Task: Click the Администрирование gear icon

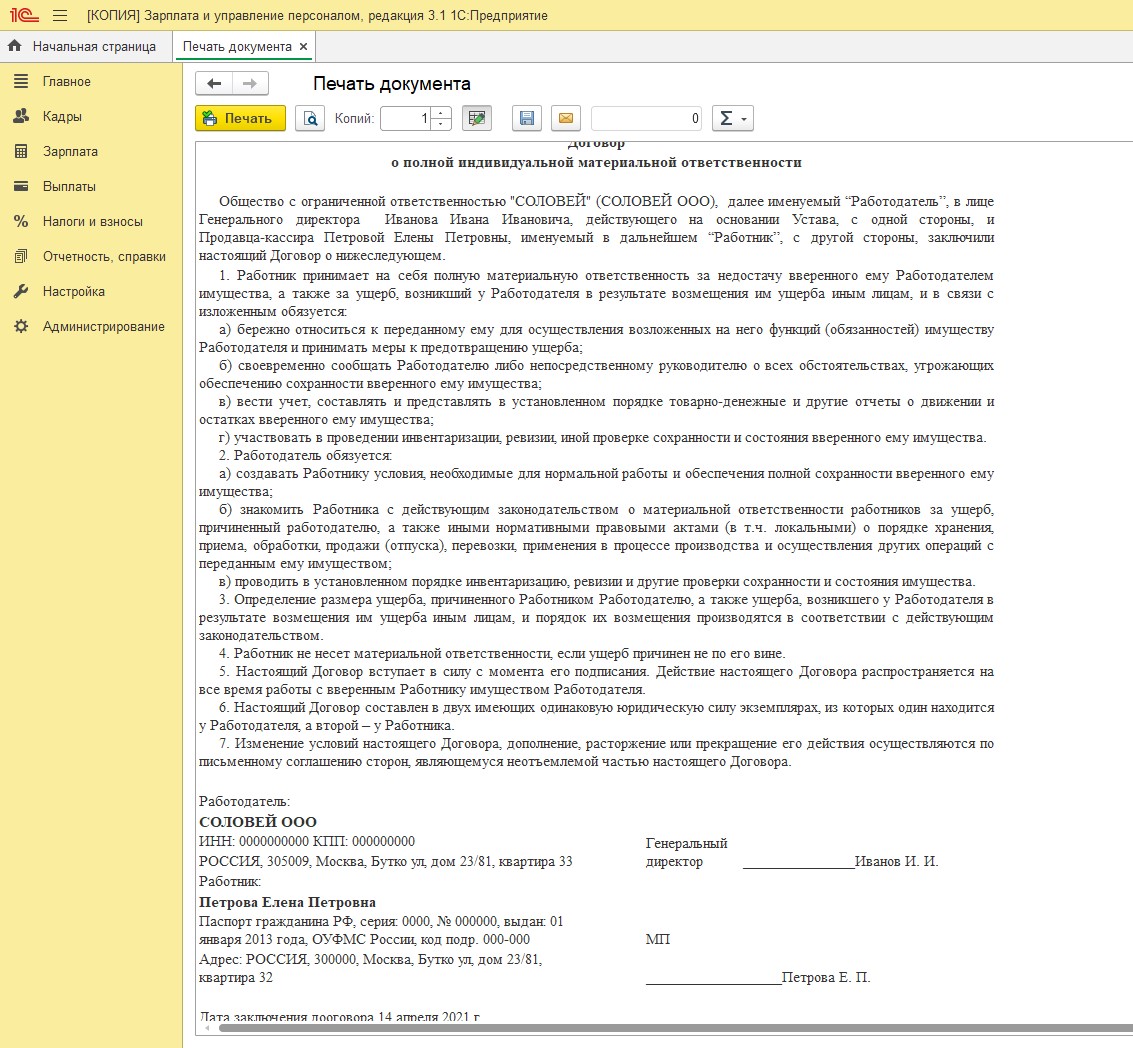Action: (x=21, y=326)
